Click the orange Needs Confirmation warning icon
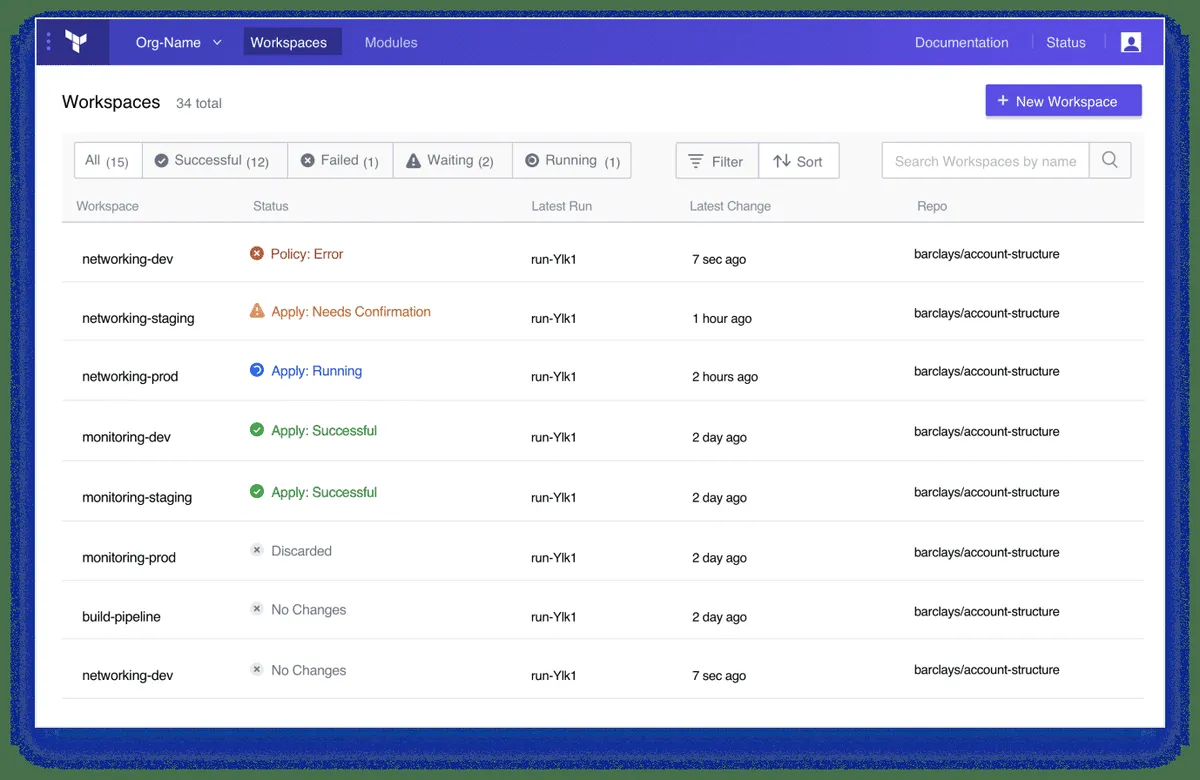1200x780 pixels. click(x=257, y=311)
